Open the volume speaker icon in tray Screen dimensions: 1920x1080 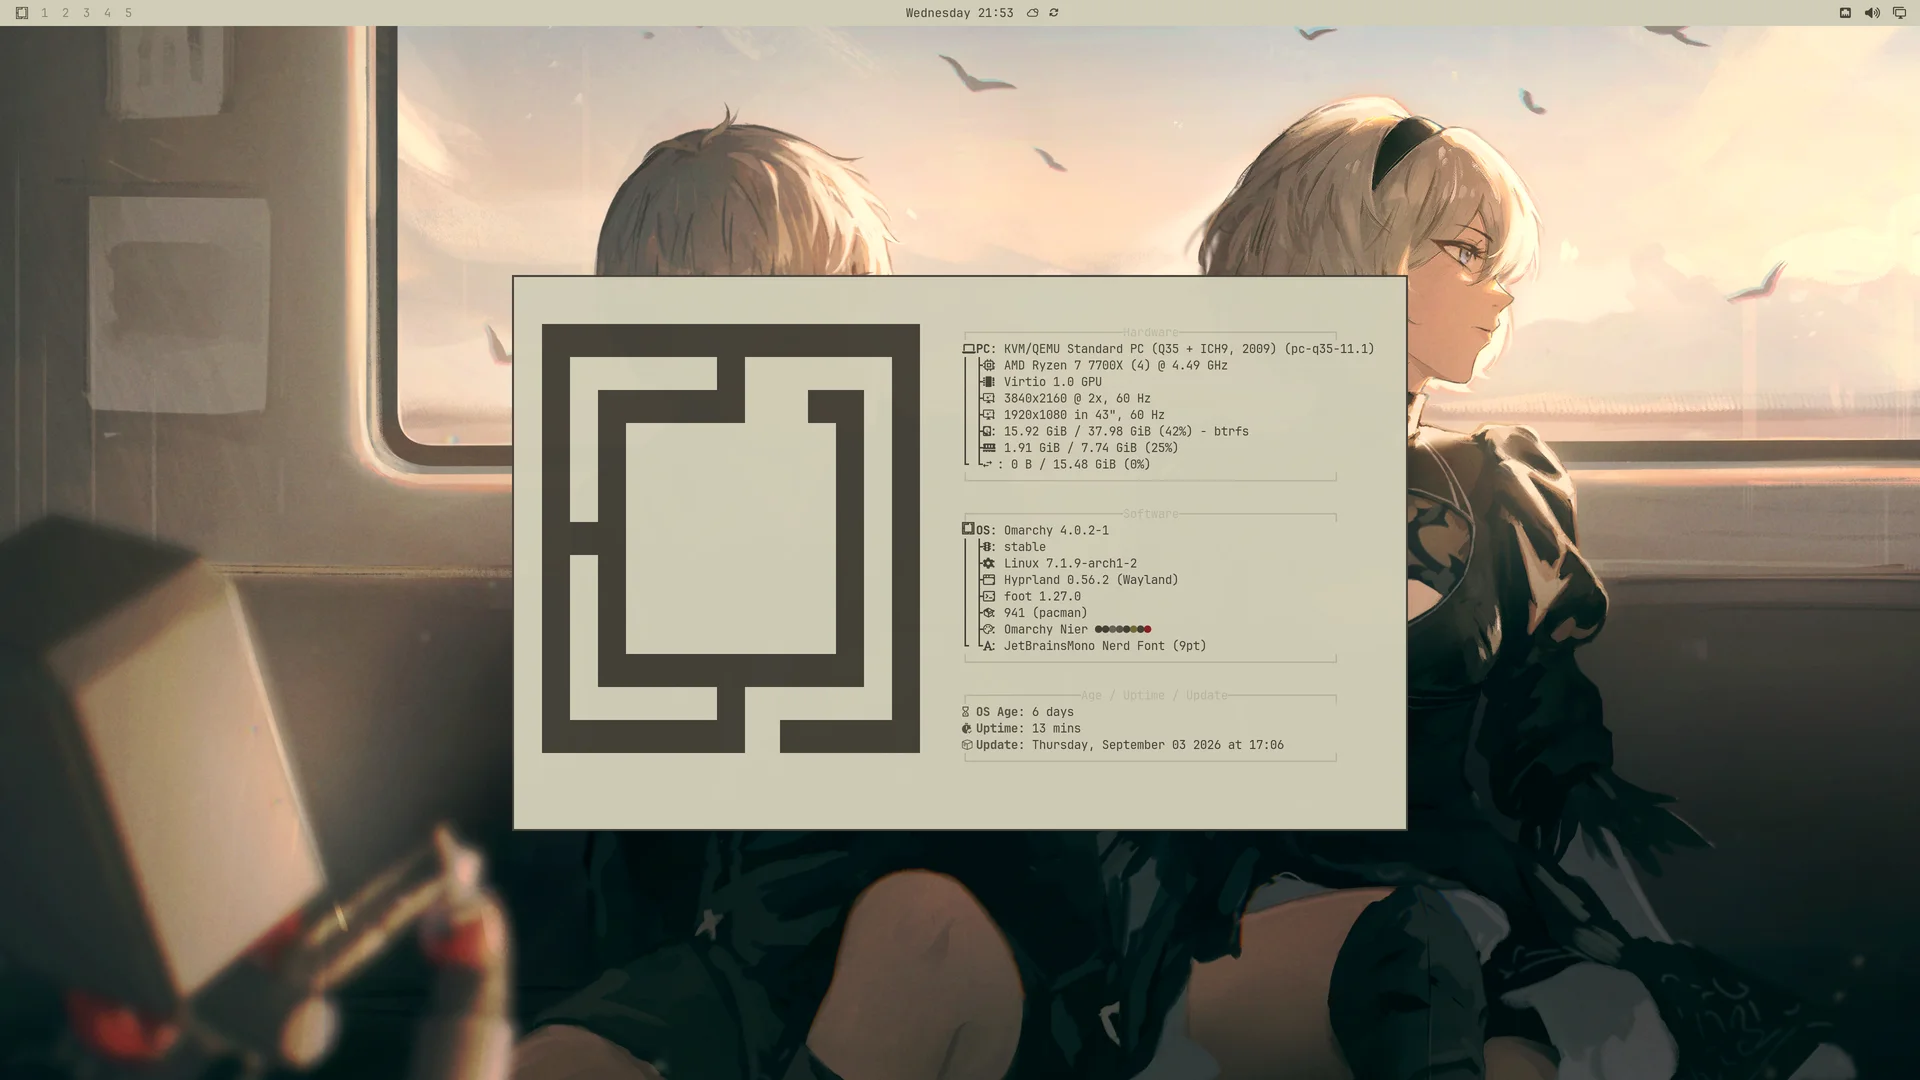pyautogui.click(x=1872, y=13)
